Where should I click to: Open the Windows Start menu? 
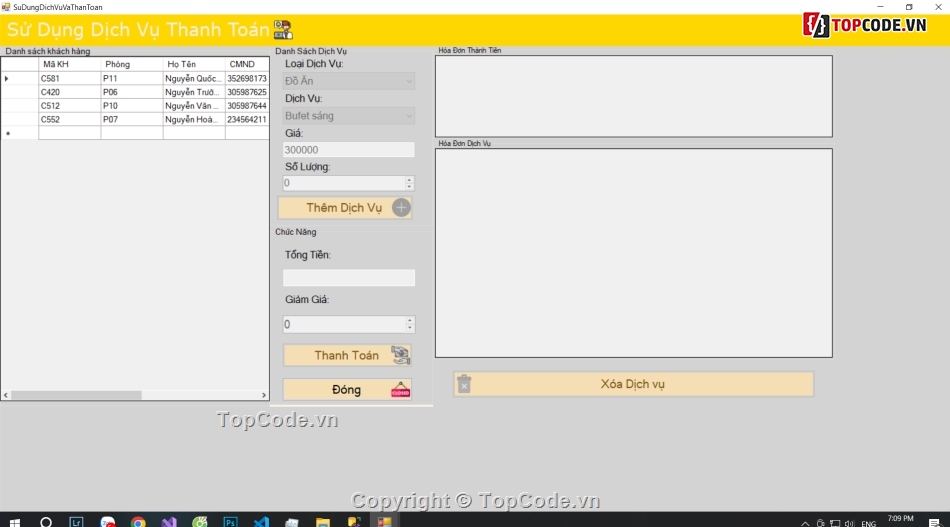(x=15, y=522)
